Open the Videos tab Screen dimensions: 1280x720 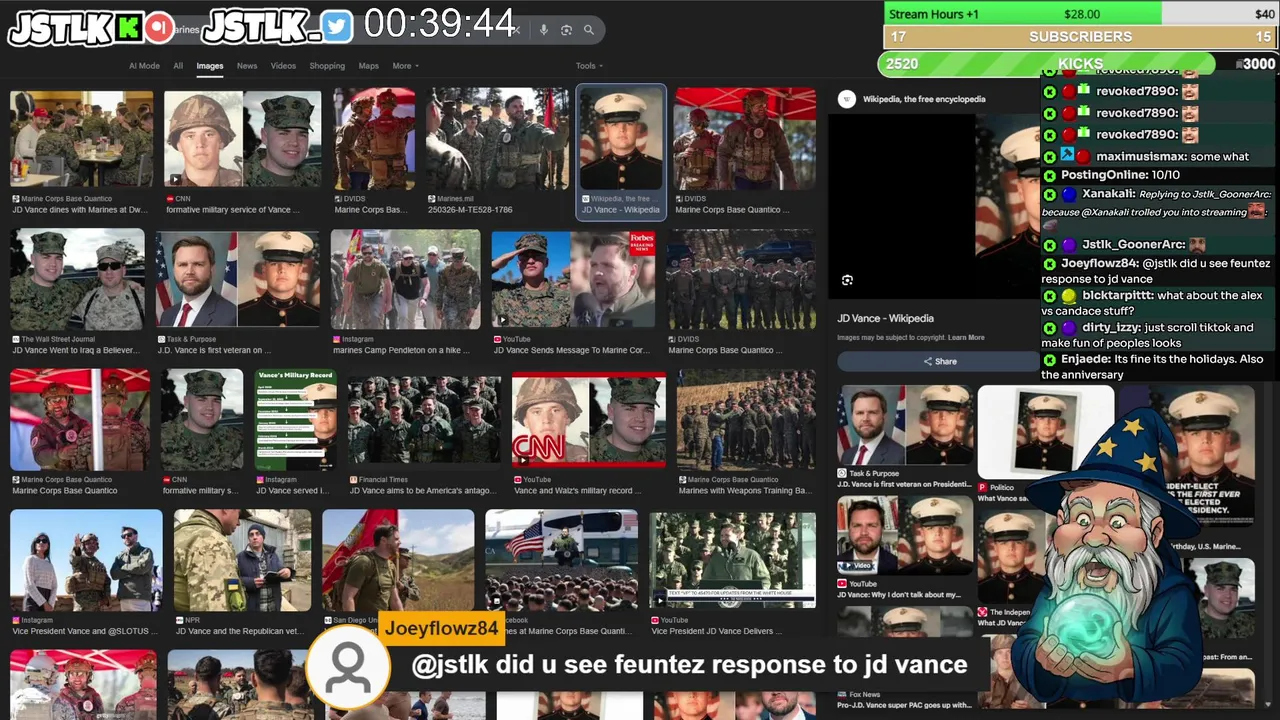pyautogui.click(x=283, y=66)
